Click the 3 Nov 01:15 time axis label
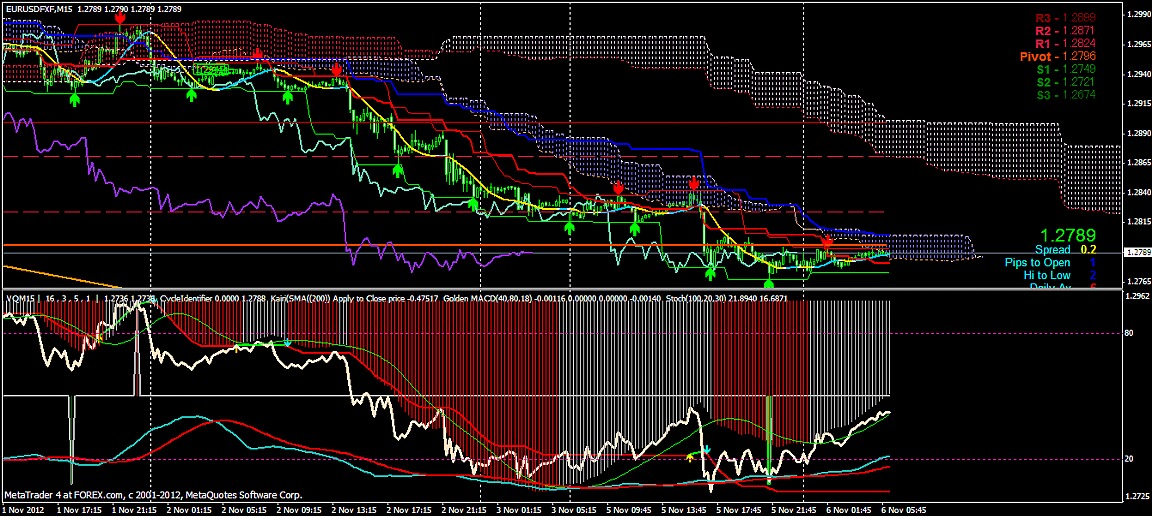Viewport: 1152px width, 516px height. [519, 509]
